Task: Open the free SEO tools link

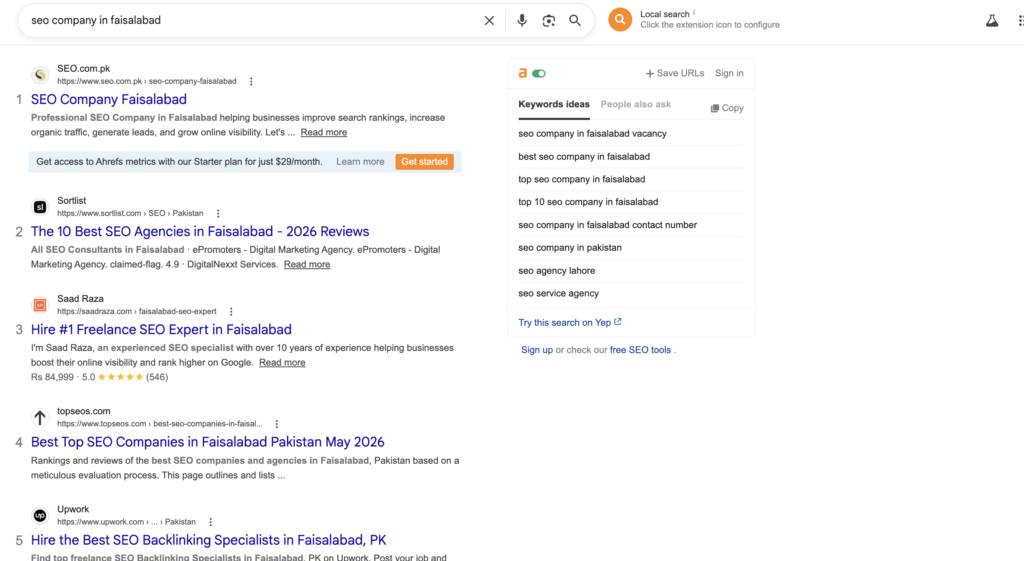Action: [640, 350]
